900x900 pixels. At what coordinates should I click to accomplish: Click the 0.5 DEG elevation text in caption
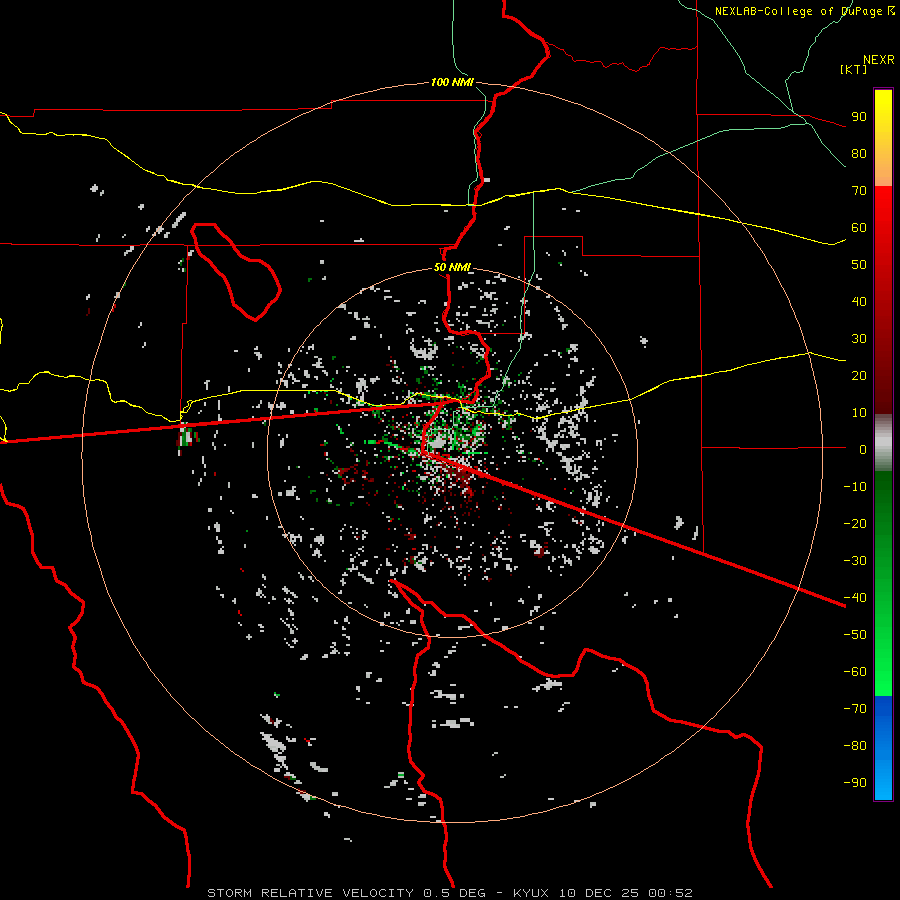tap(455, 893)
